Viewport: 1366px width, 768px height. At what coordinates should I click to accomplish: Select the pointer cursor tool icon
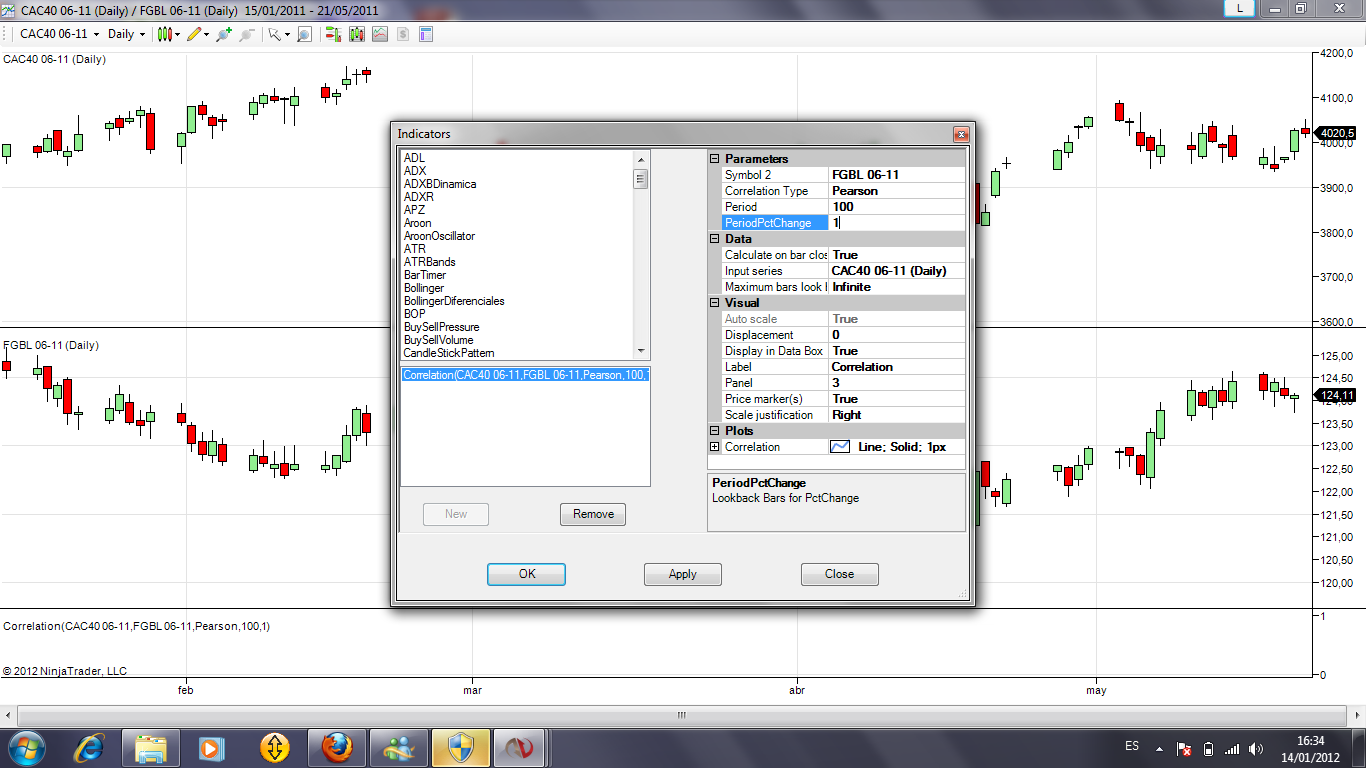click(274, 34)
